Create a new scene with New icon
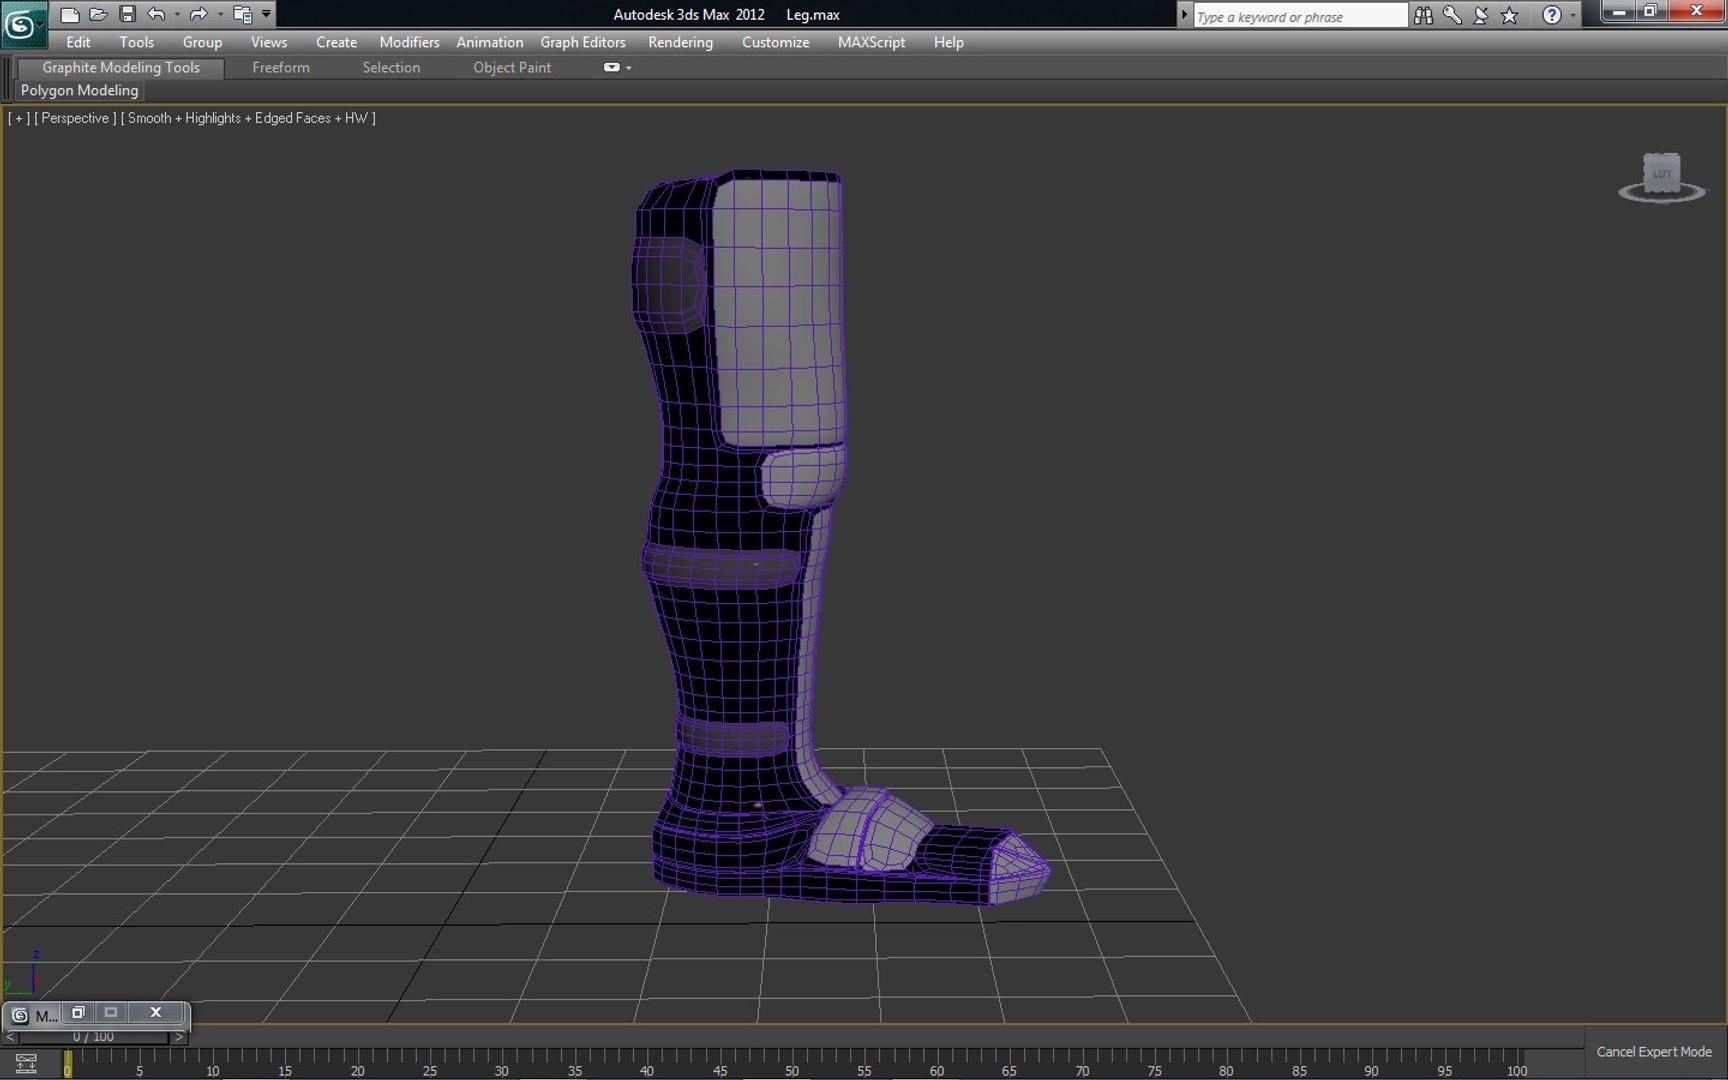Image resolution: width=1728 pixels, height=1080 pixels. [69, 14]
